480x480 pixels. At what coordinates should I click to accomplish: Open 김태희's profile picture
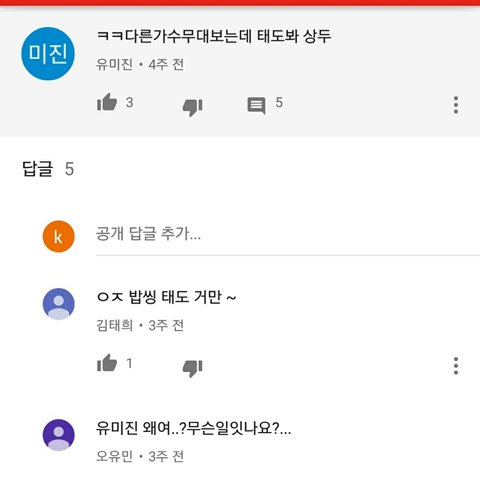click(x=58, y=304)
